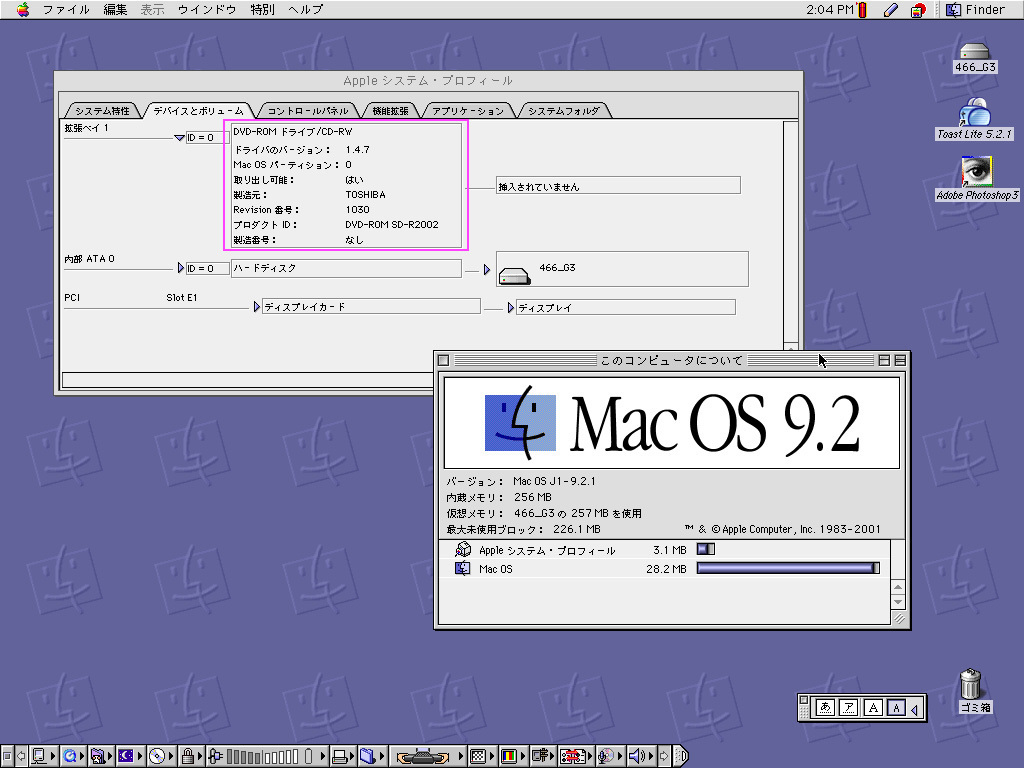1024x768 pixels.
Task: Click the battery icon in menu bar
Action: [x=862, y=9]
